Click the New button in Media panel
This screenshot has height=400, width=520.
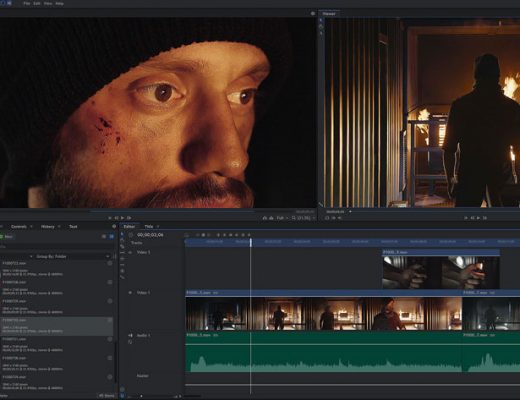[6, 236]
